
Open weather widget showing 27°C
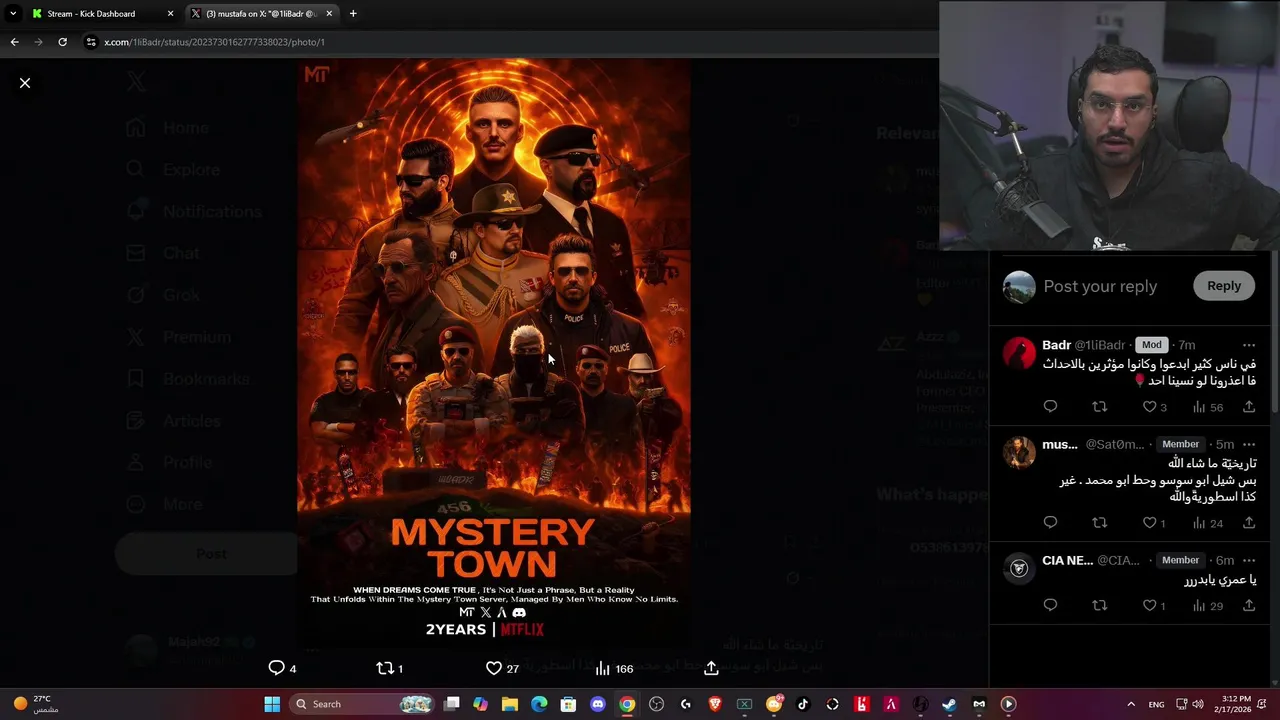pyautogui.click(x=34, y=704)
